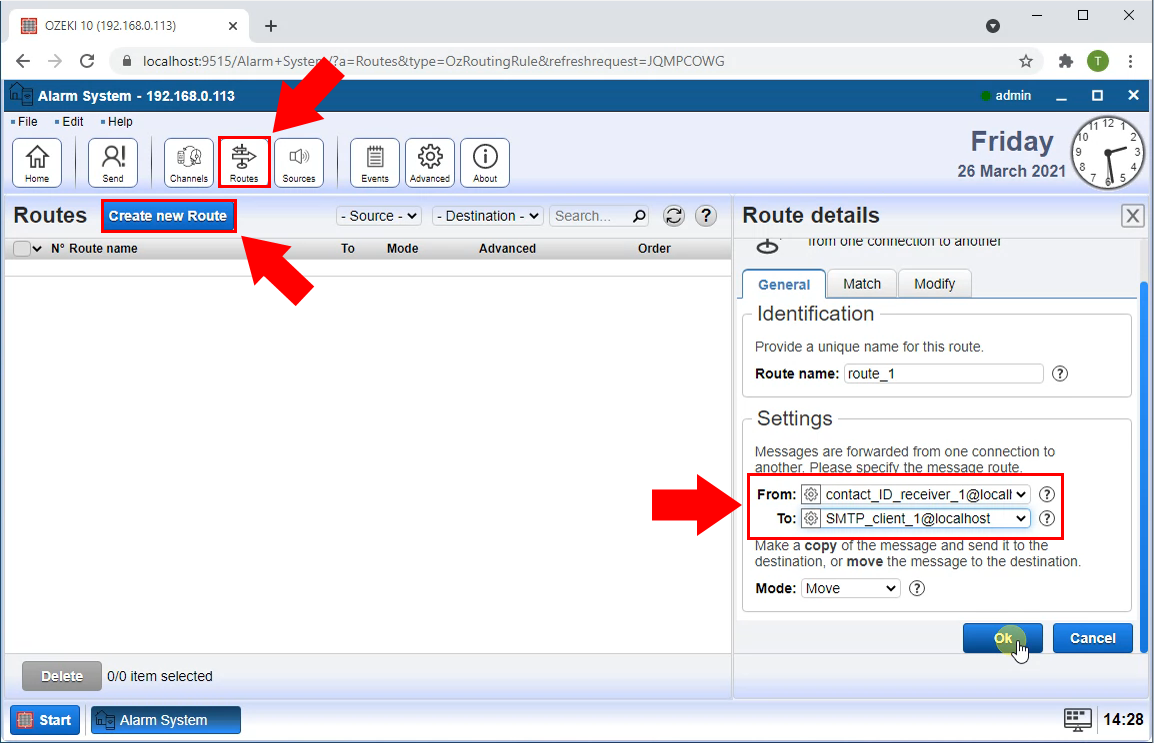The height and width of the screenshot is (743, 1154).
Task: Click the Create new Route button
Action: (x=168, y=216)
